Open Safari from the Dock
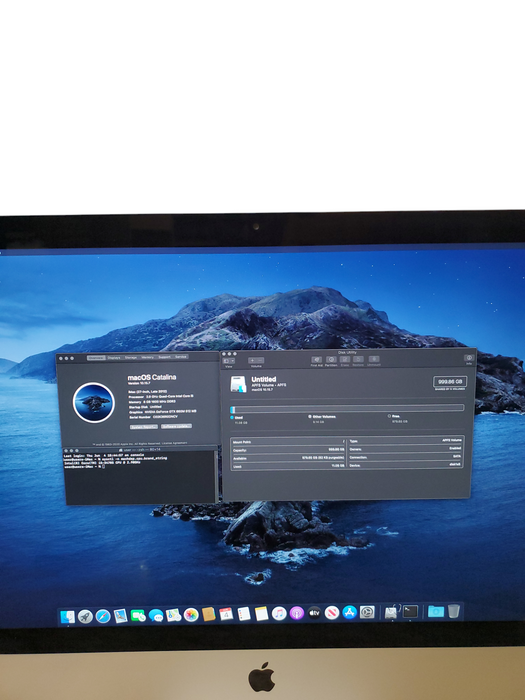525x700 pixels. click(x=103, y=617)
